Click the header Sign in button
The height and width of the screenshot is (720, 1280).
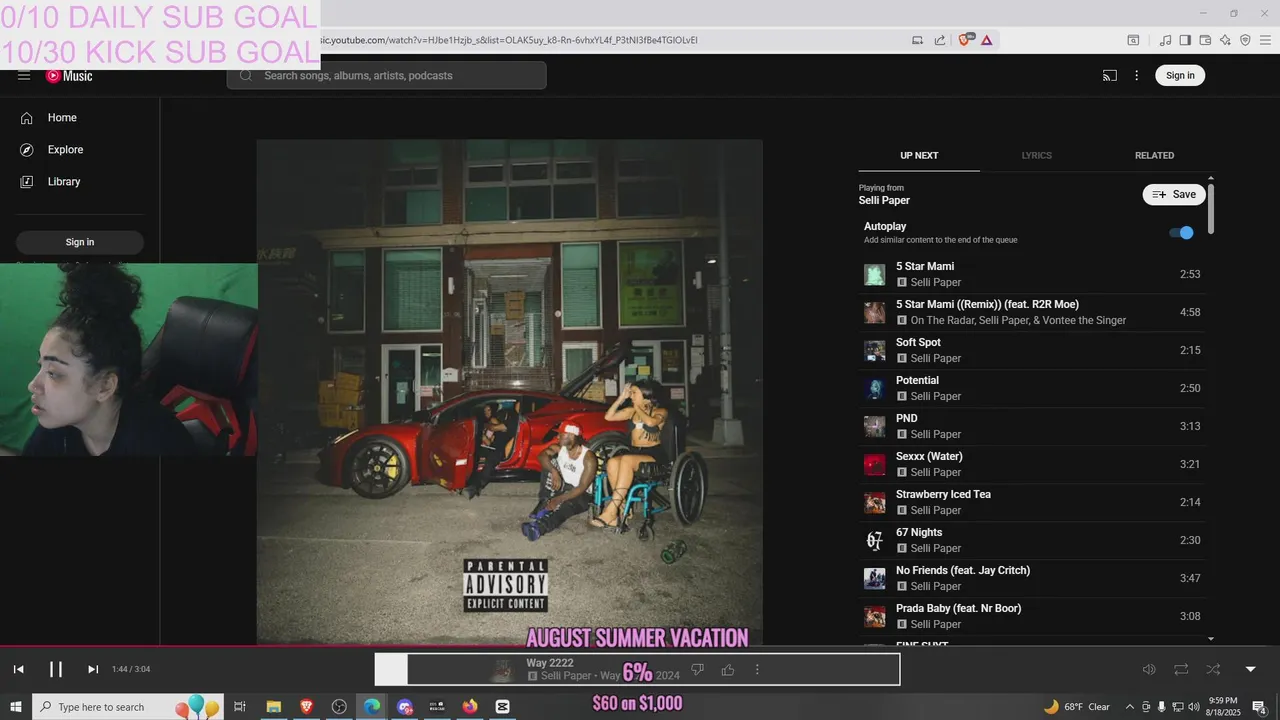tap(1180, 76)
